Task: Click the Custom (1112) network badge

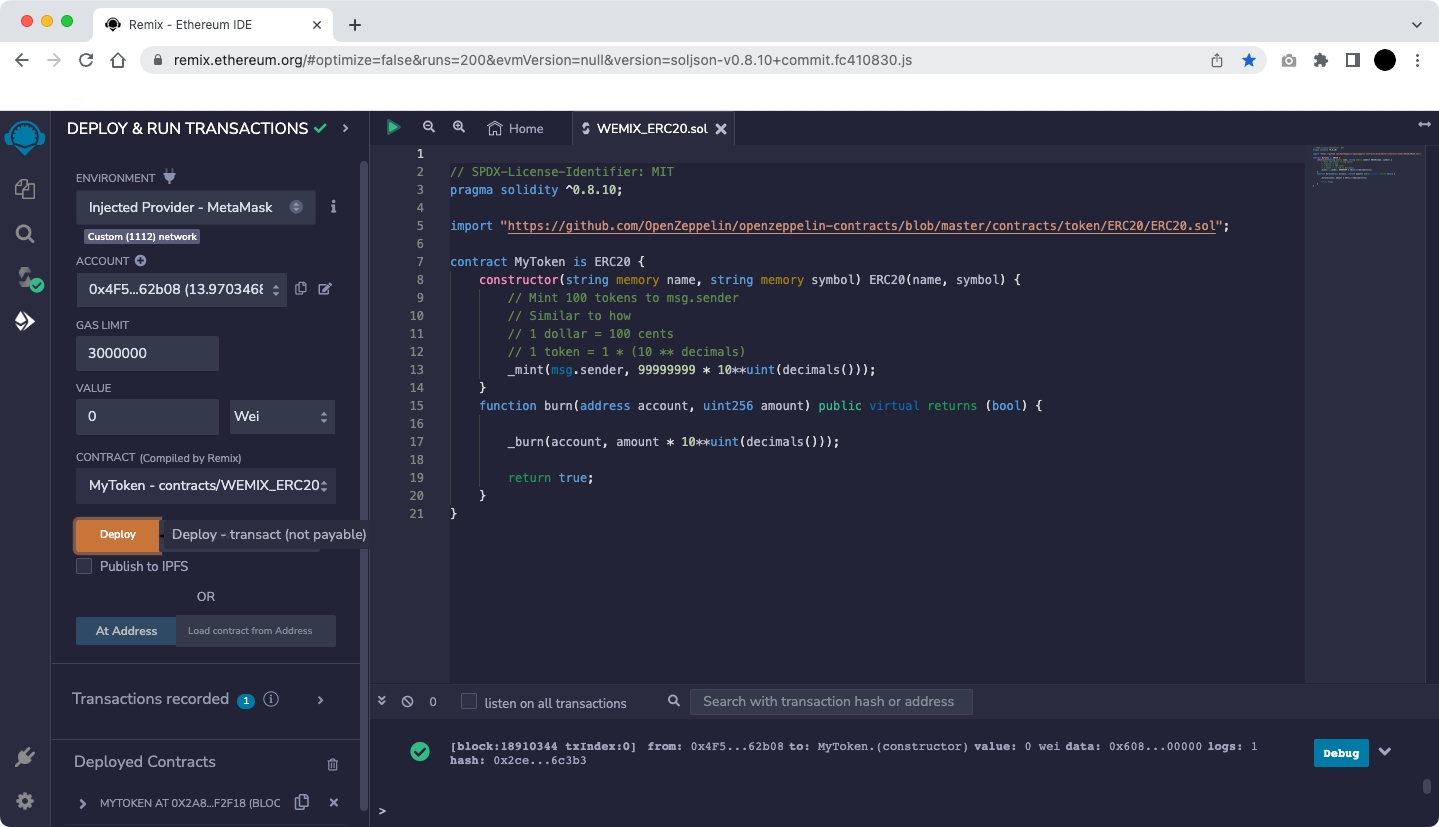Action: [x=142, y=237]
